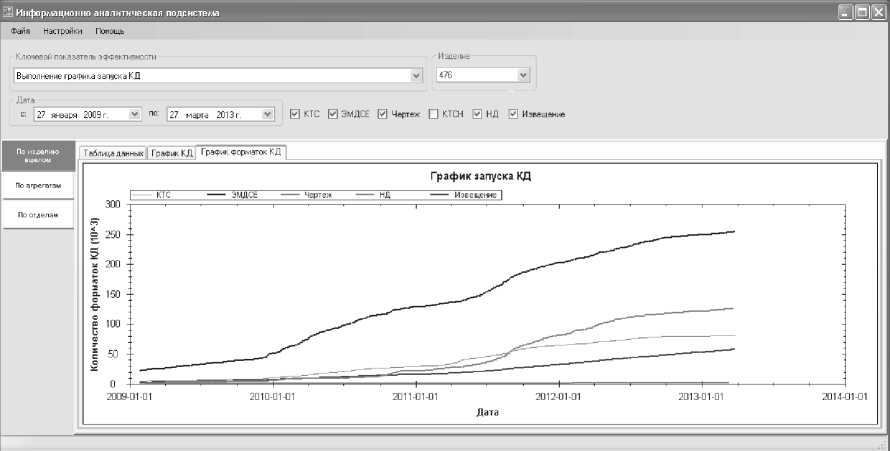
Task: Open the Файл menu
Action: 20,31
